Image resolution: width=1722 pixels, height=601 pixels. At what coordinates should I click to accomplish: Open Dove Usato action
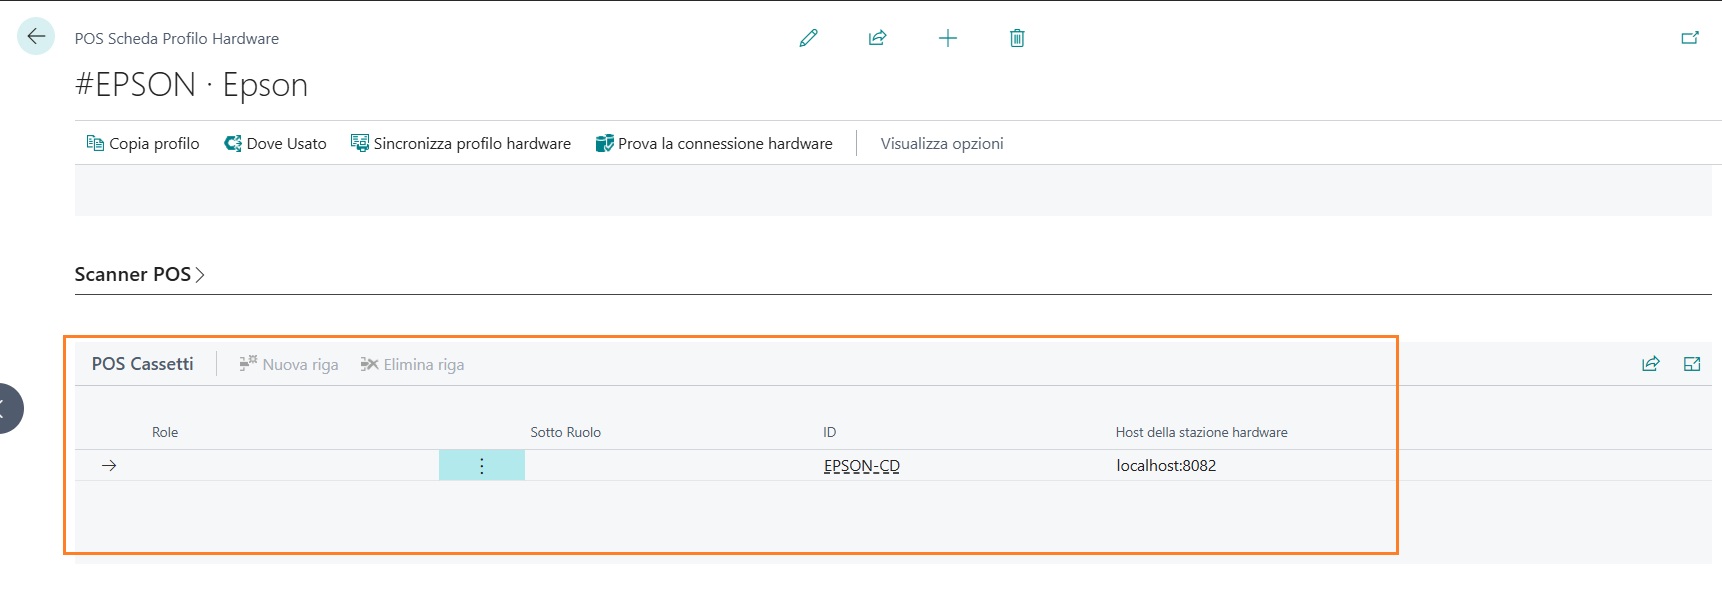coord(275,143)
